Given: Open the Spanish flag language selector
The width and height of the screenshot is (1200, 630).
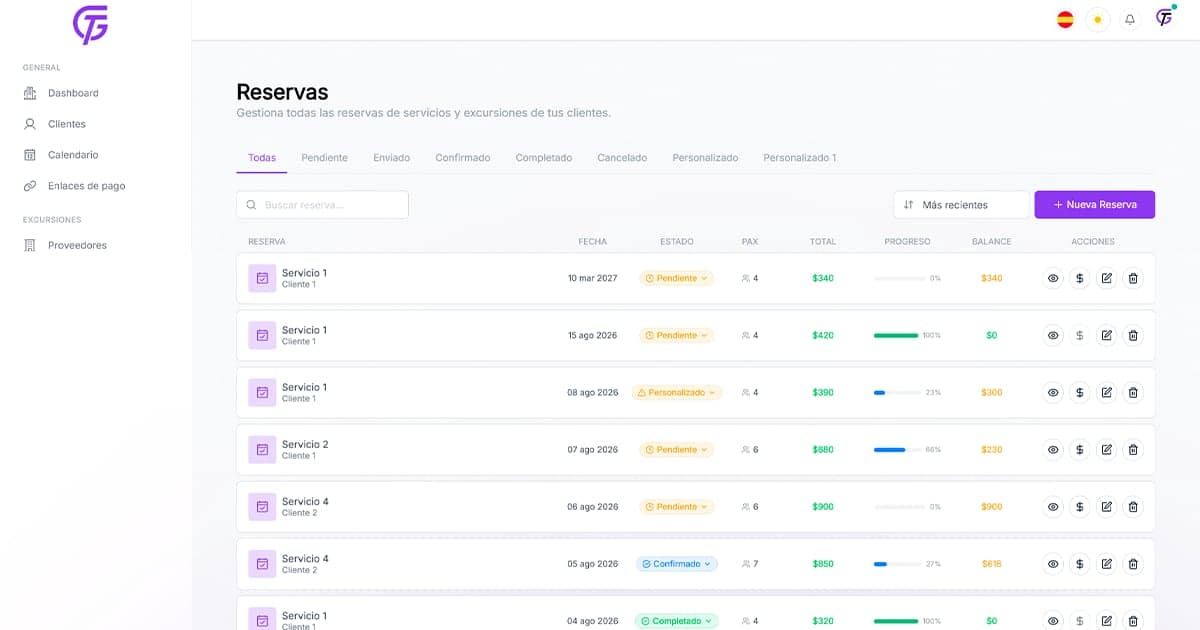Looking at the screenshot, I should tap(1065, 19).
